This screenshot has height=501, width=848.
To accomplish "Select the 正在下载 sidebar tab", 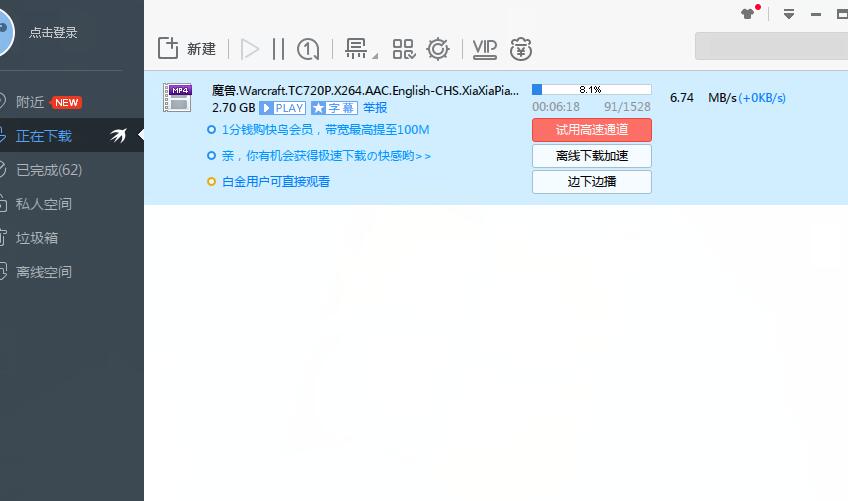I will (72, 135).
